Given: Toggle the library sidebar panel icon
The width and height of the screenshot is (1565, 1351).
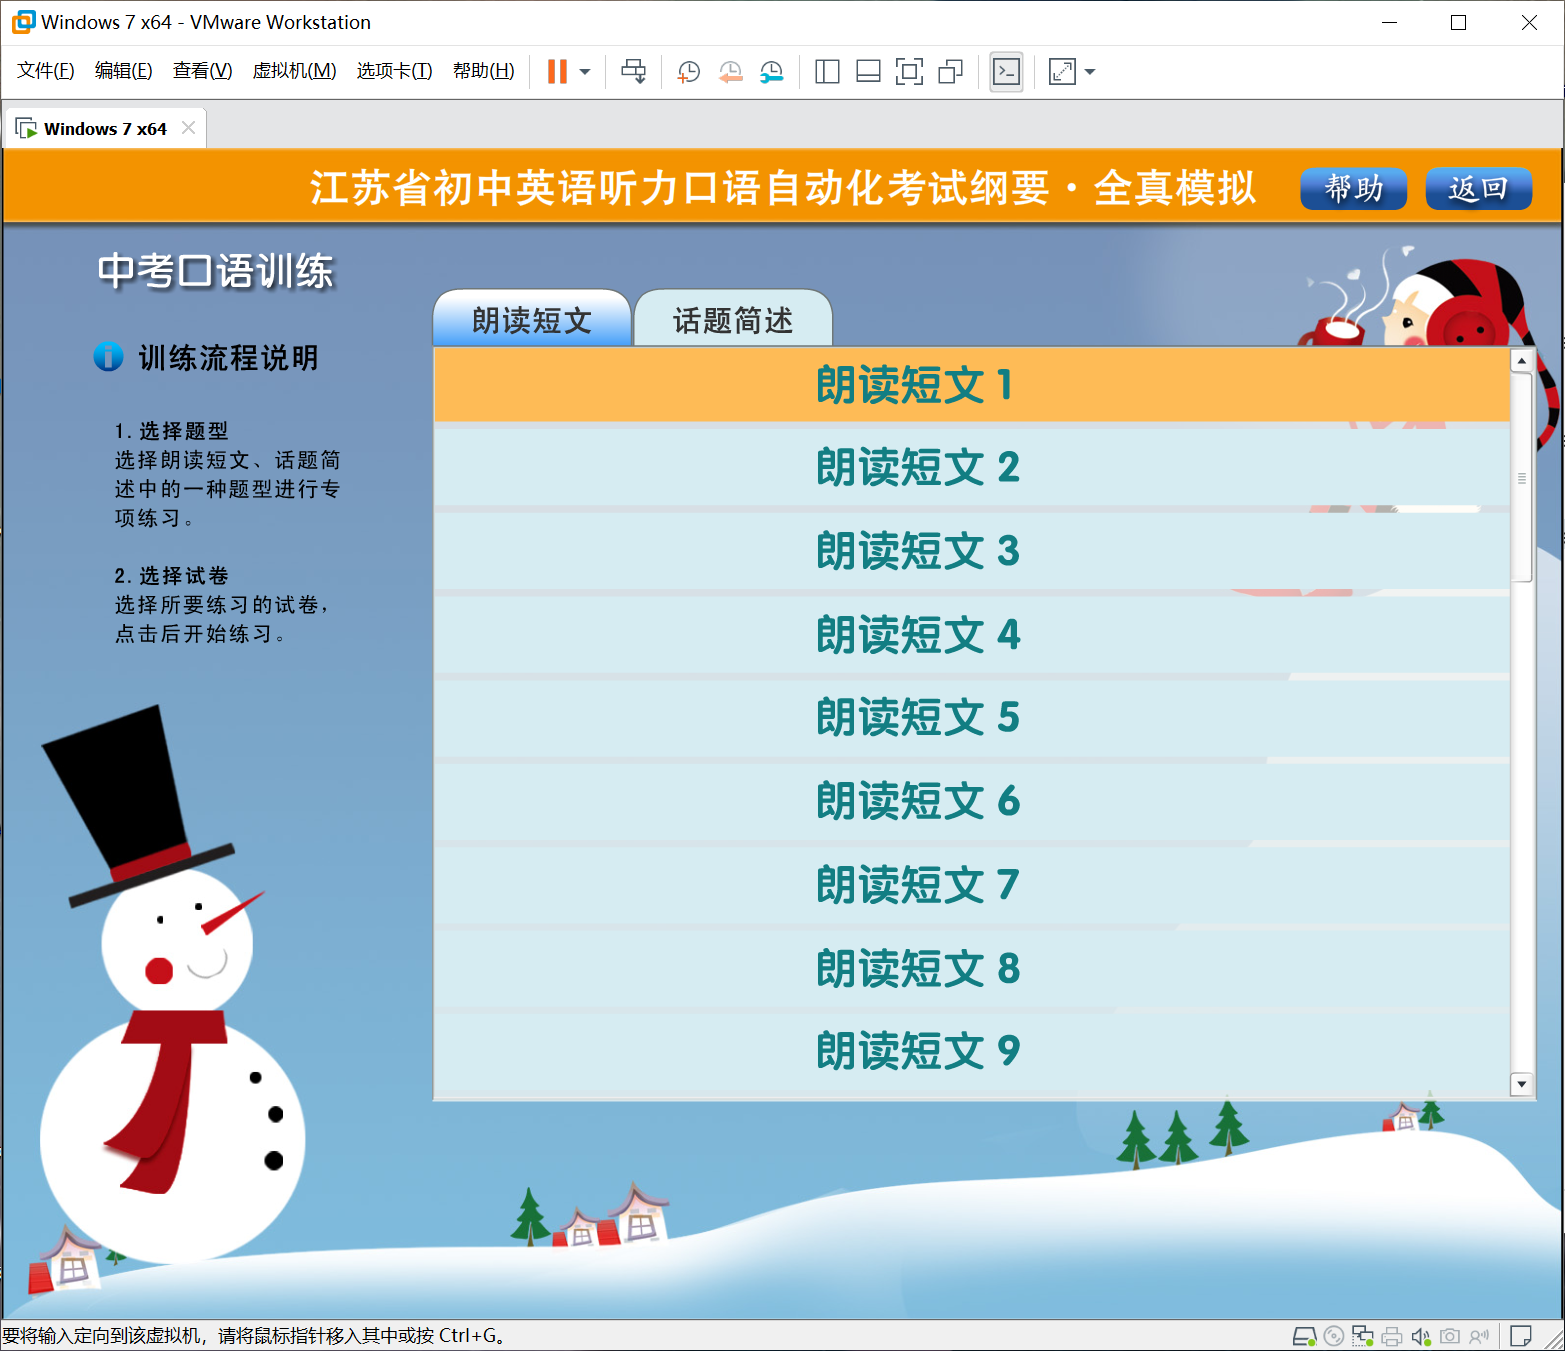Looking at the screenshot, I should pos(827,72).
